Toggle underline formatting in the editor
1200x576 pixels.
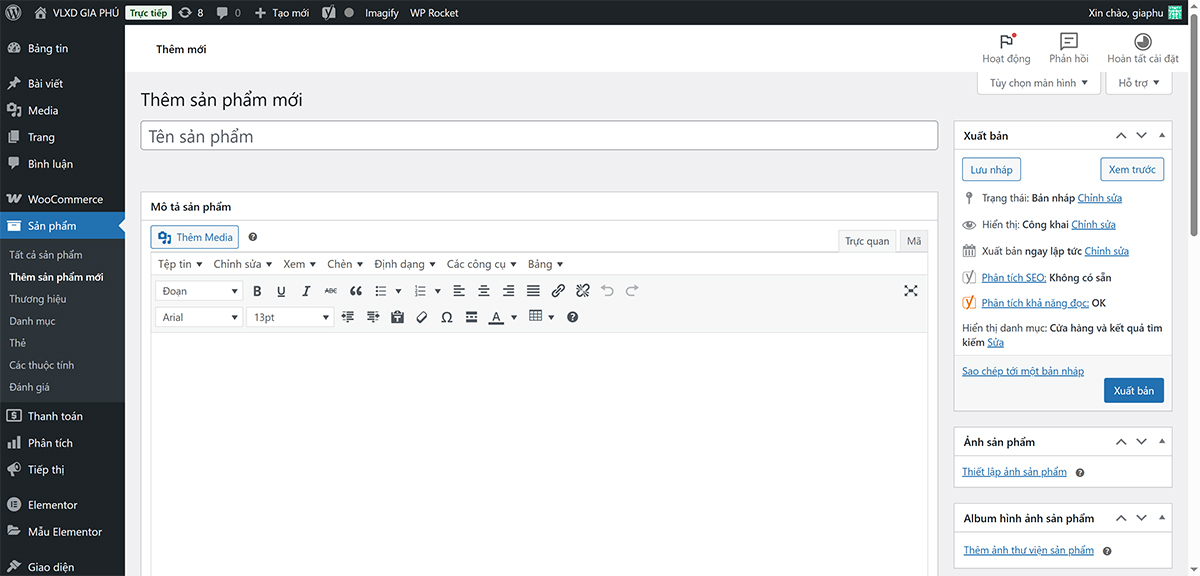click(281, 291)
